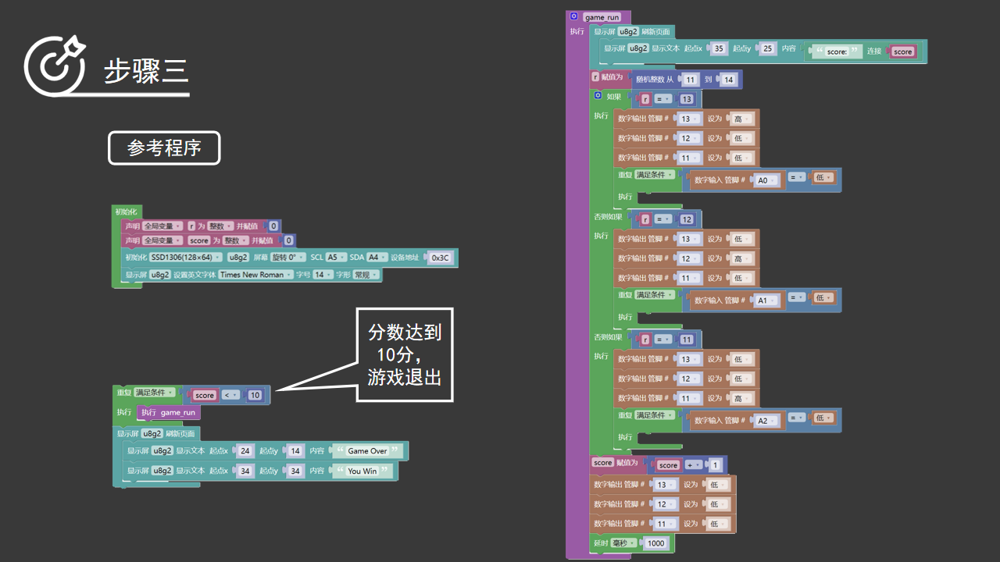Click 起点y value 34 in You Win block
The height and width of the screenshot is (562, 1000).
[295, 471]
